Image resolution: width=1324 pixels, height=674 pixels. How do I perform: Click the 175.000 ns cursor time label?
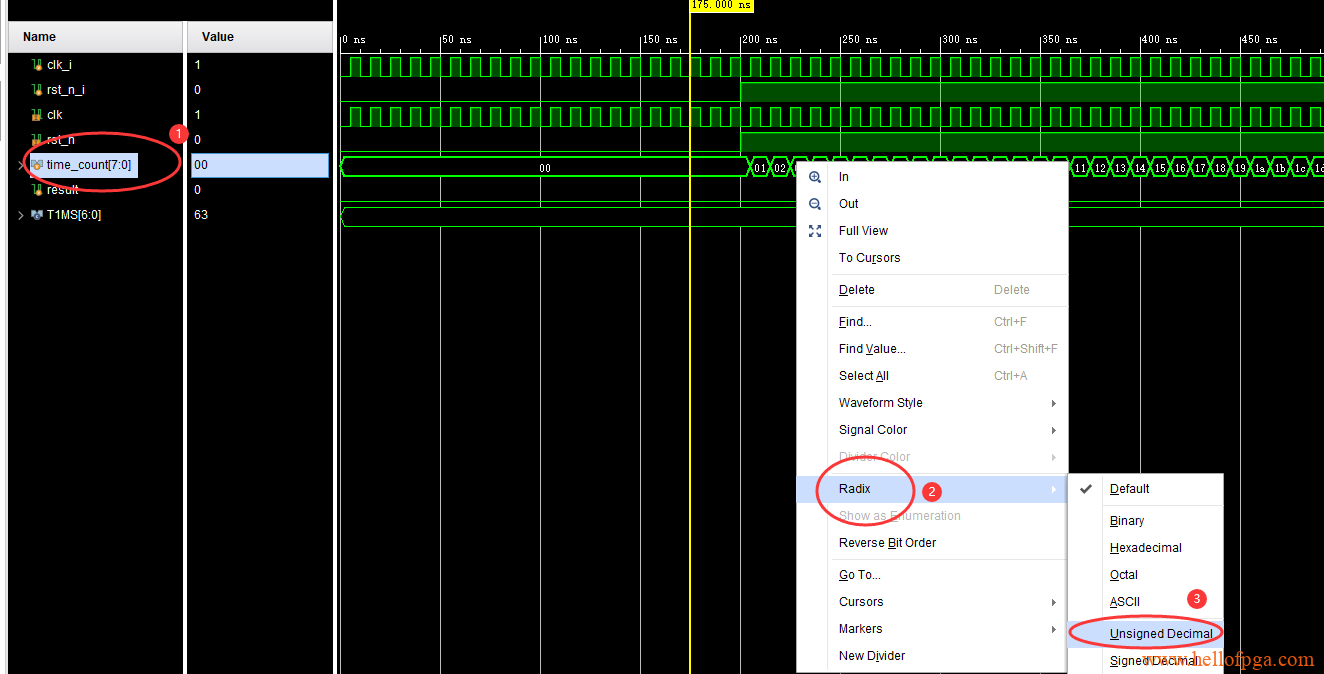coord(721,5)
